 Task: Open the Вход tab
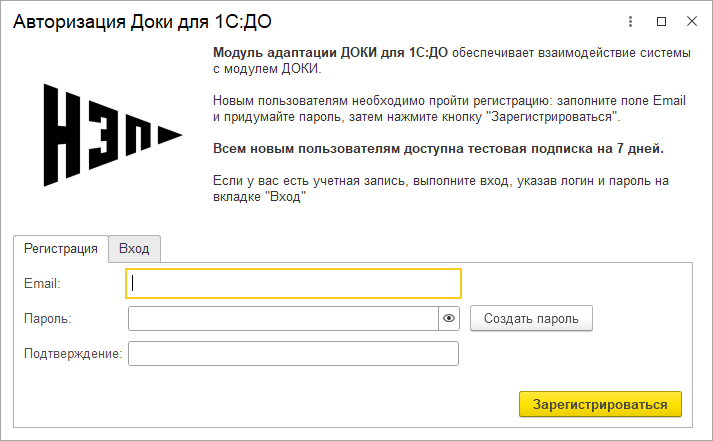tap(134, 249)
